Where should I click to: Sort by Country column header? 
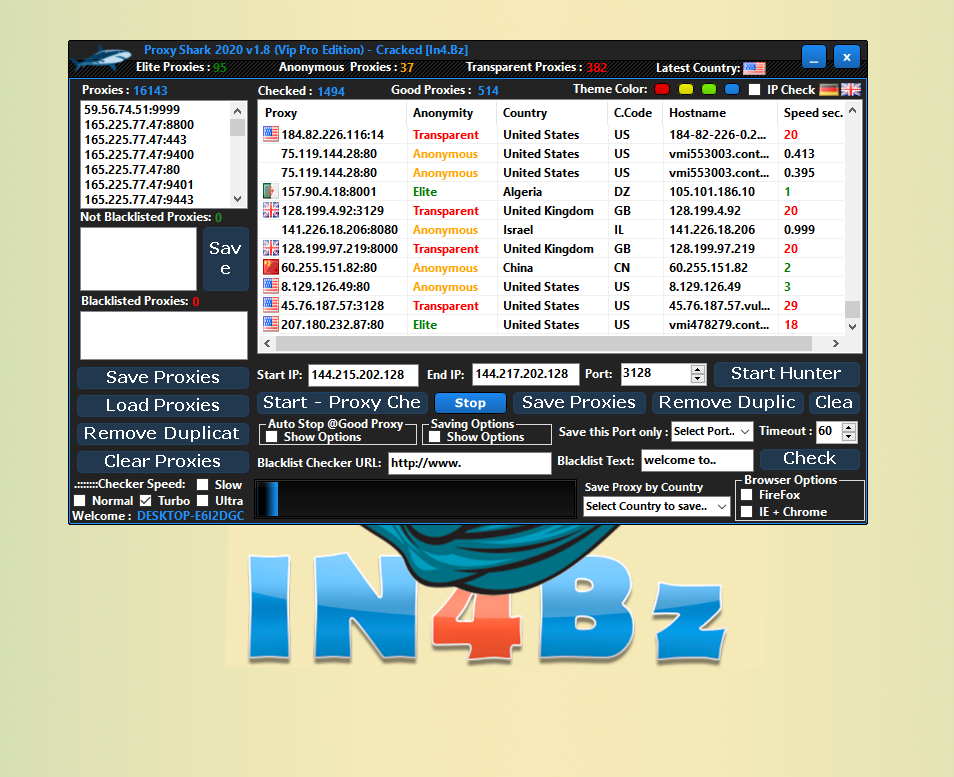552,113
